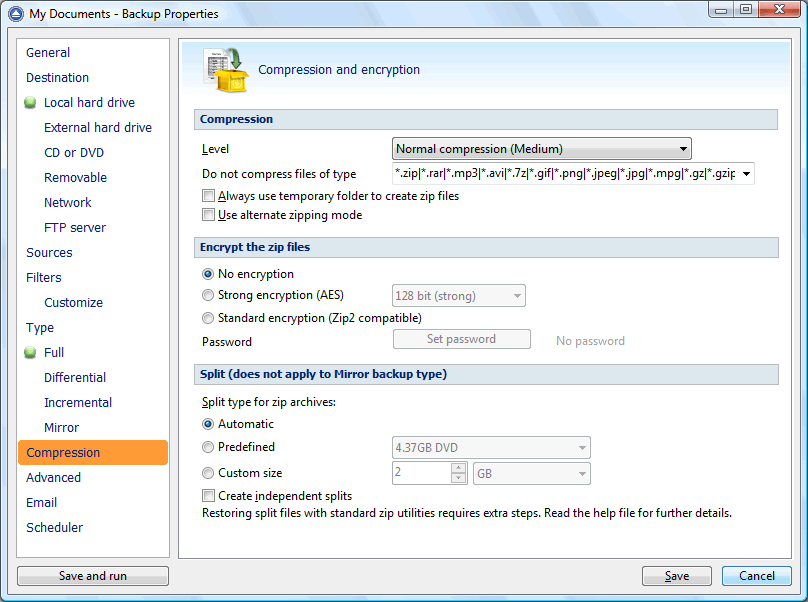Select Automatic split type

[x=208, y=424]
